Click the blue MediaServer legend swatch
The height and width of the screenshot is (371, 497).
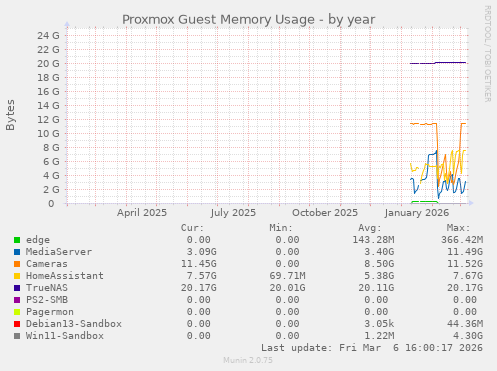coord(17,252)
